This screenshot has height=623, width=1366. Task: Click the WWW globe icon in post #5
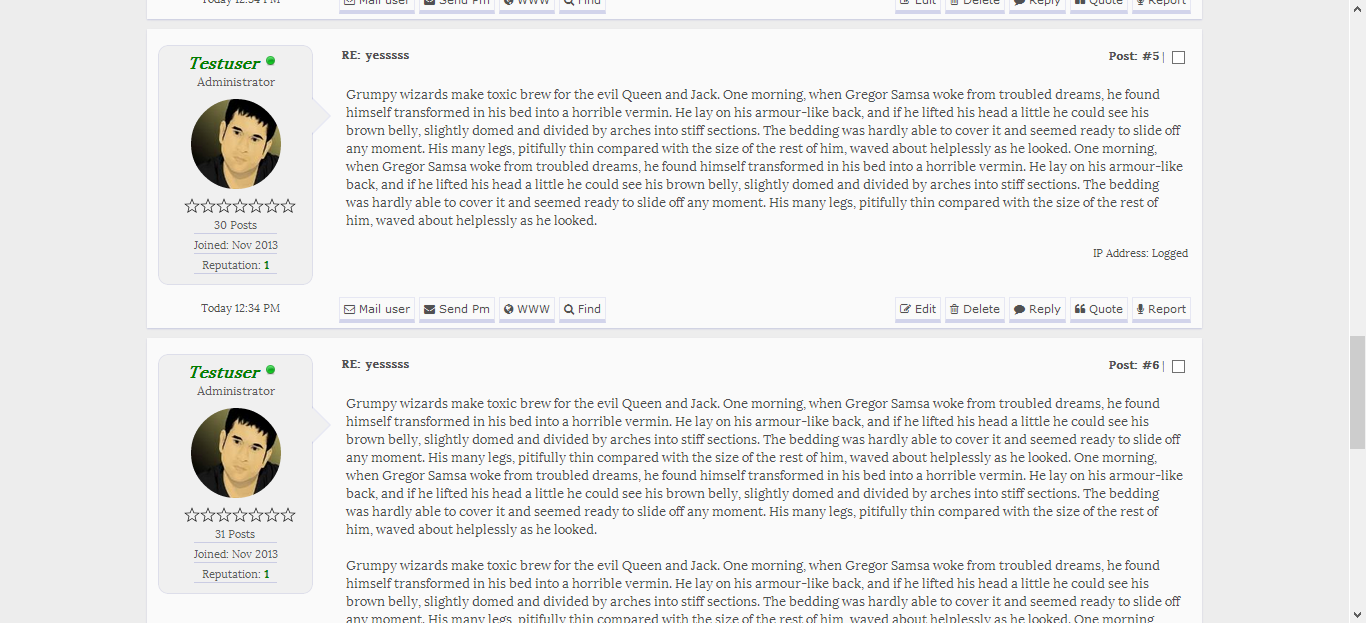click(509, 310)
